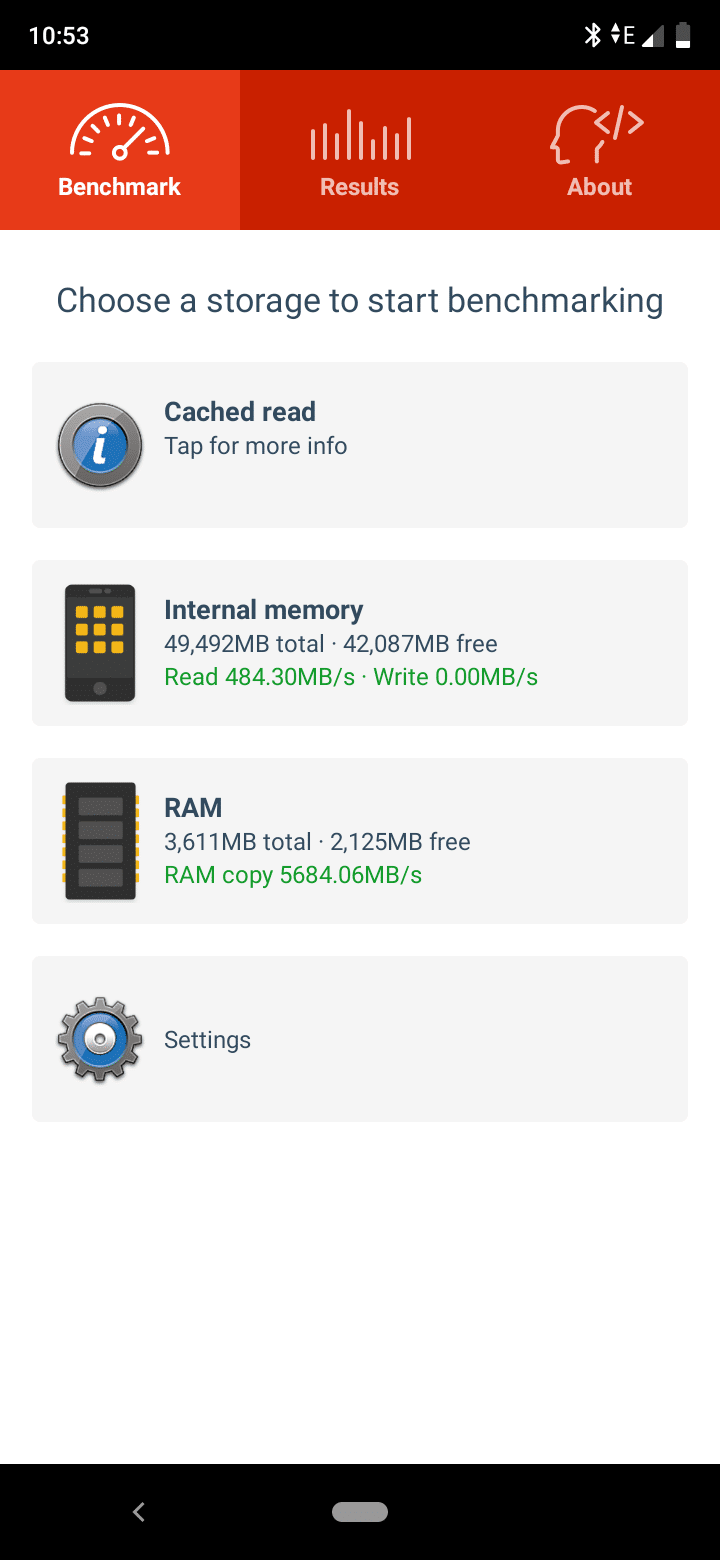The height and width of the screenshot is (1560, 720).
Task: Tap the home pill navigation button
Action: 360,1512
